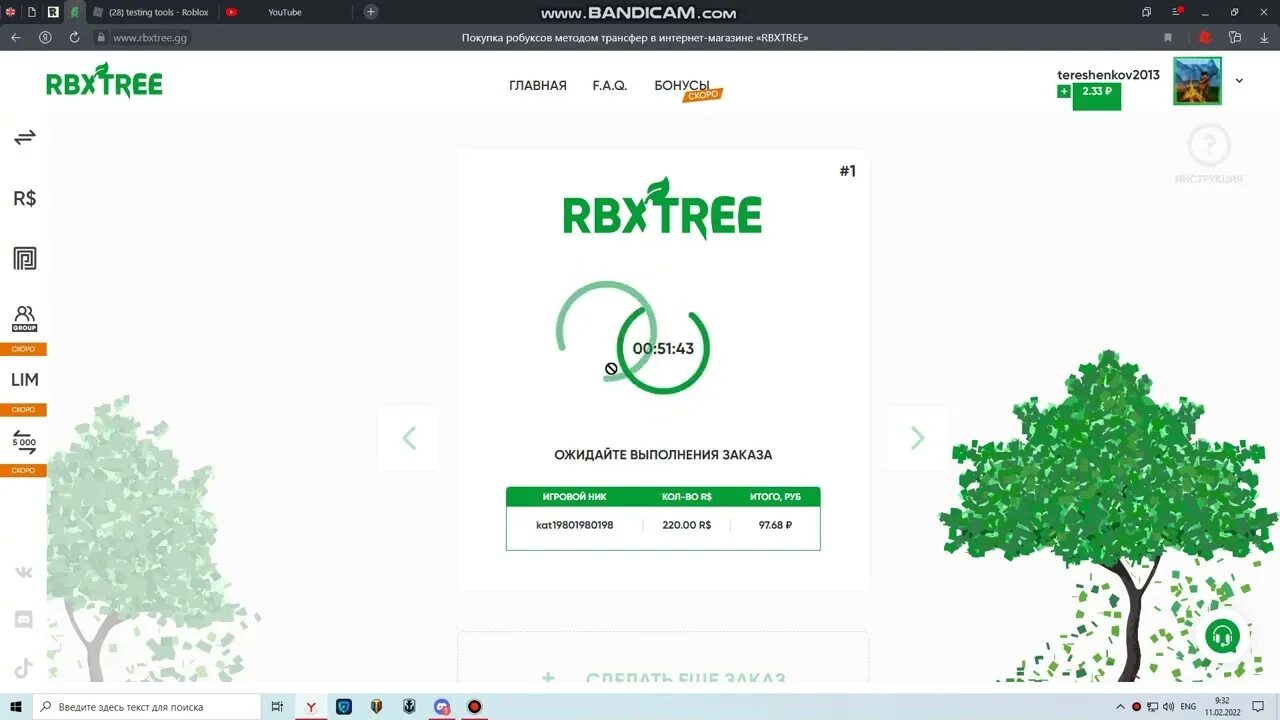
Task: Open the Windows Start menu
Action: tap(16, 707)
